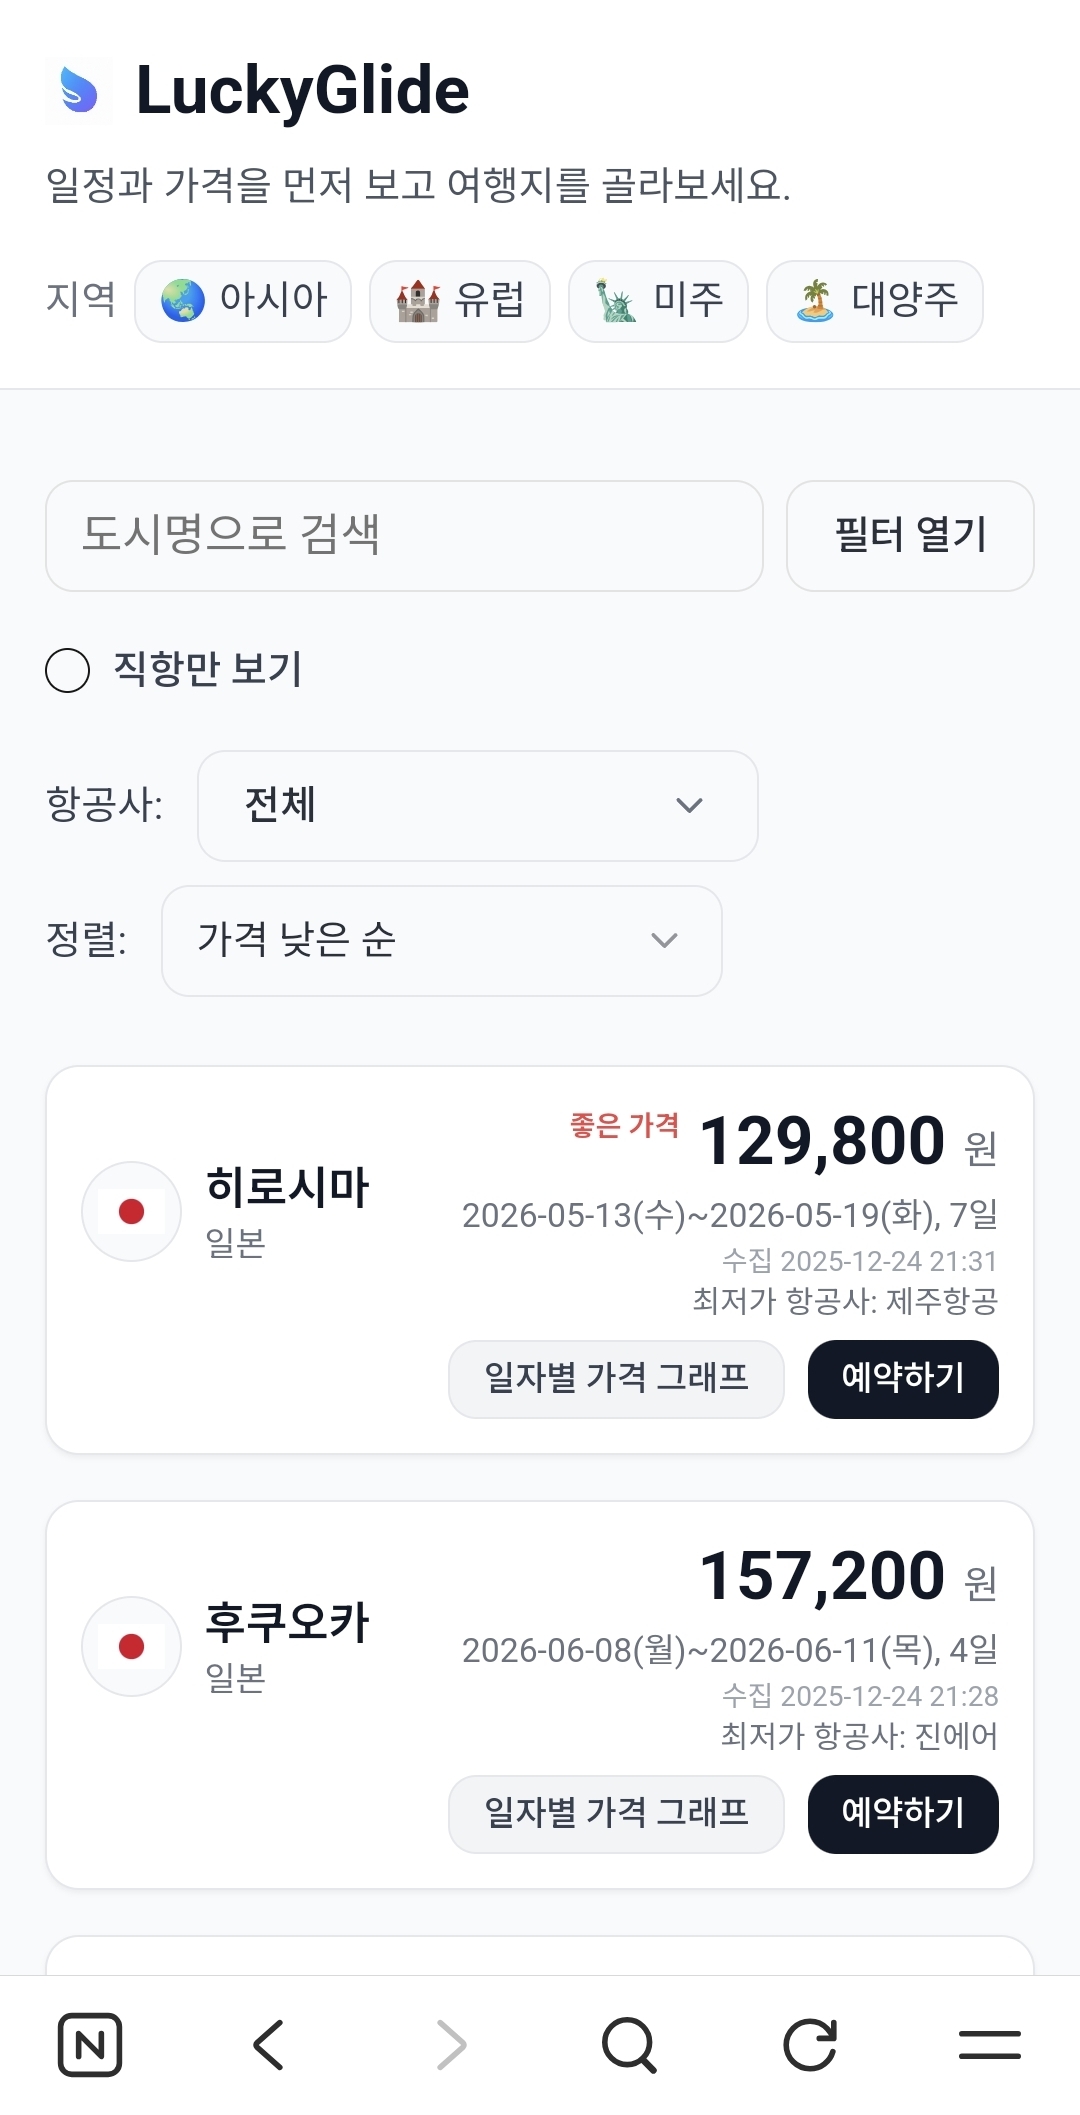Click the 필터 열기 button
Screen dimensions: 1080x2115
pos(909,536)
